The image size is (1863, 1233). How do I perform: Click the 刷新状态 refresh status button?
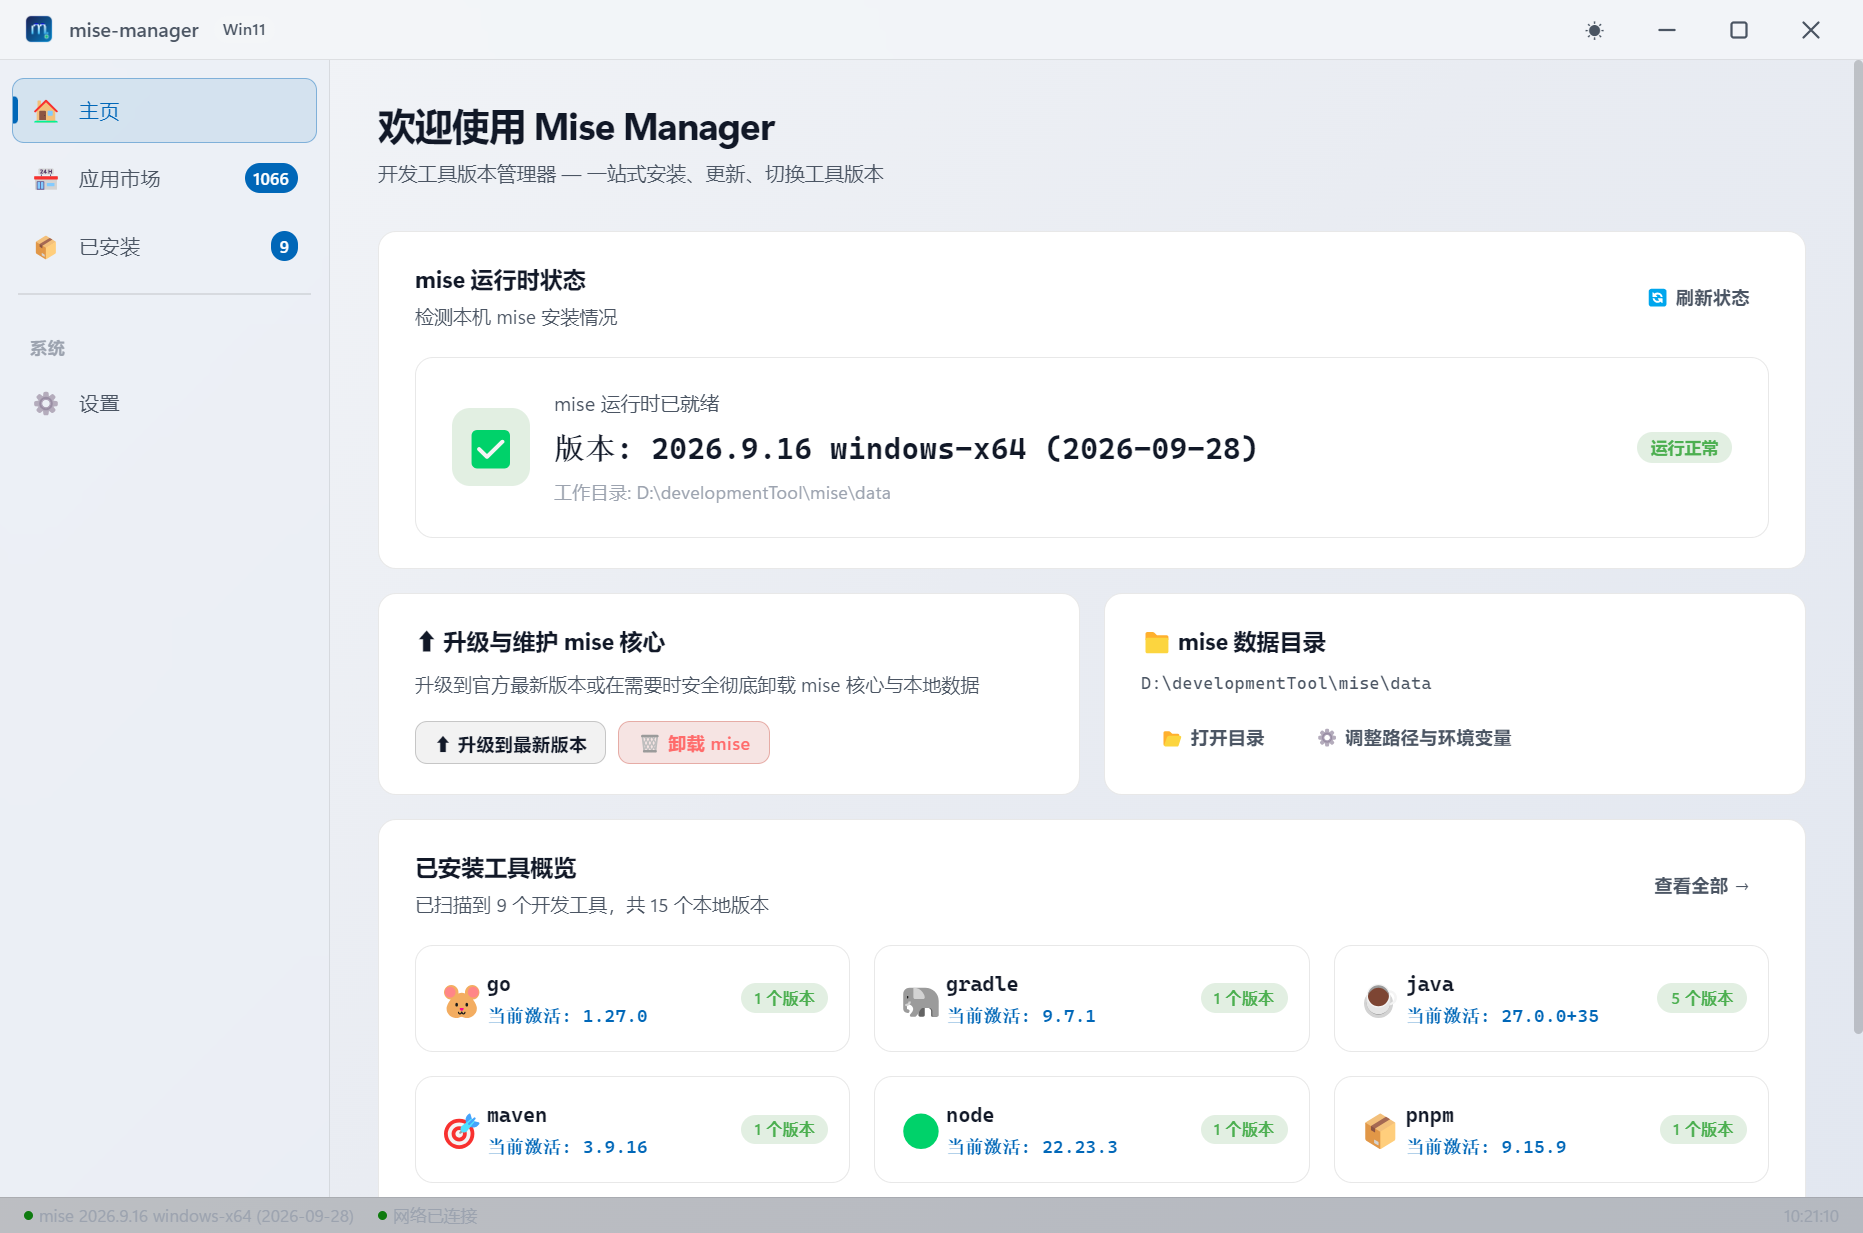pyautogui.click(x=1699, y=298)
